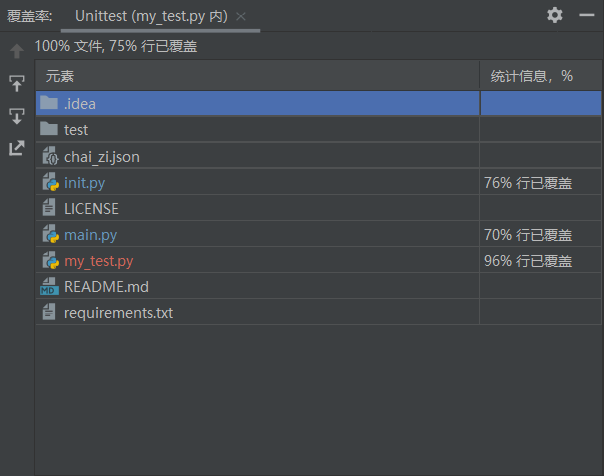604x476 pixels.
Task: Click the .idea folder icon
Action: pyautogui.click(x=49, y=103)
